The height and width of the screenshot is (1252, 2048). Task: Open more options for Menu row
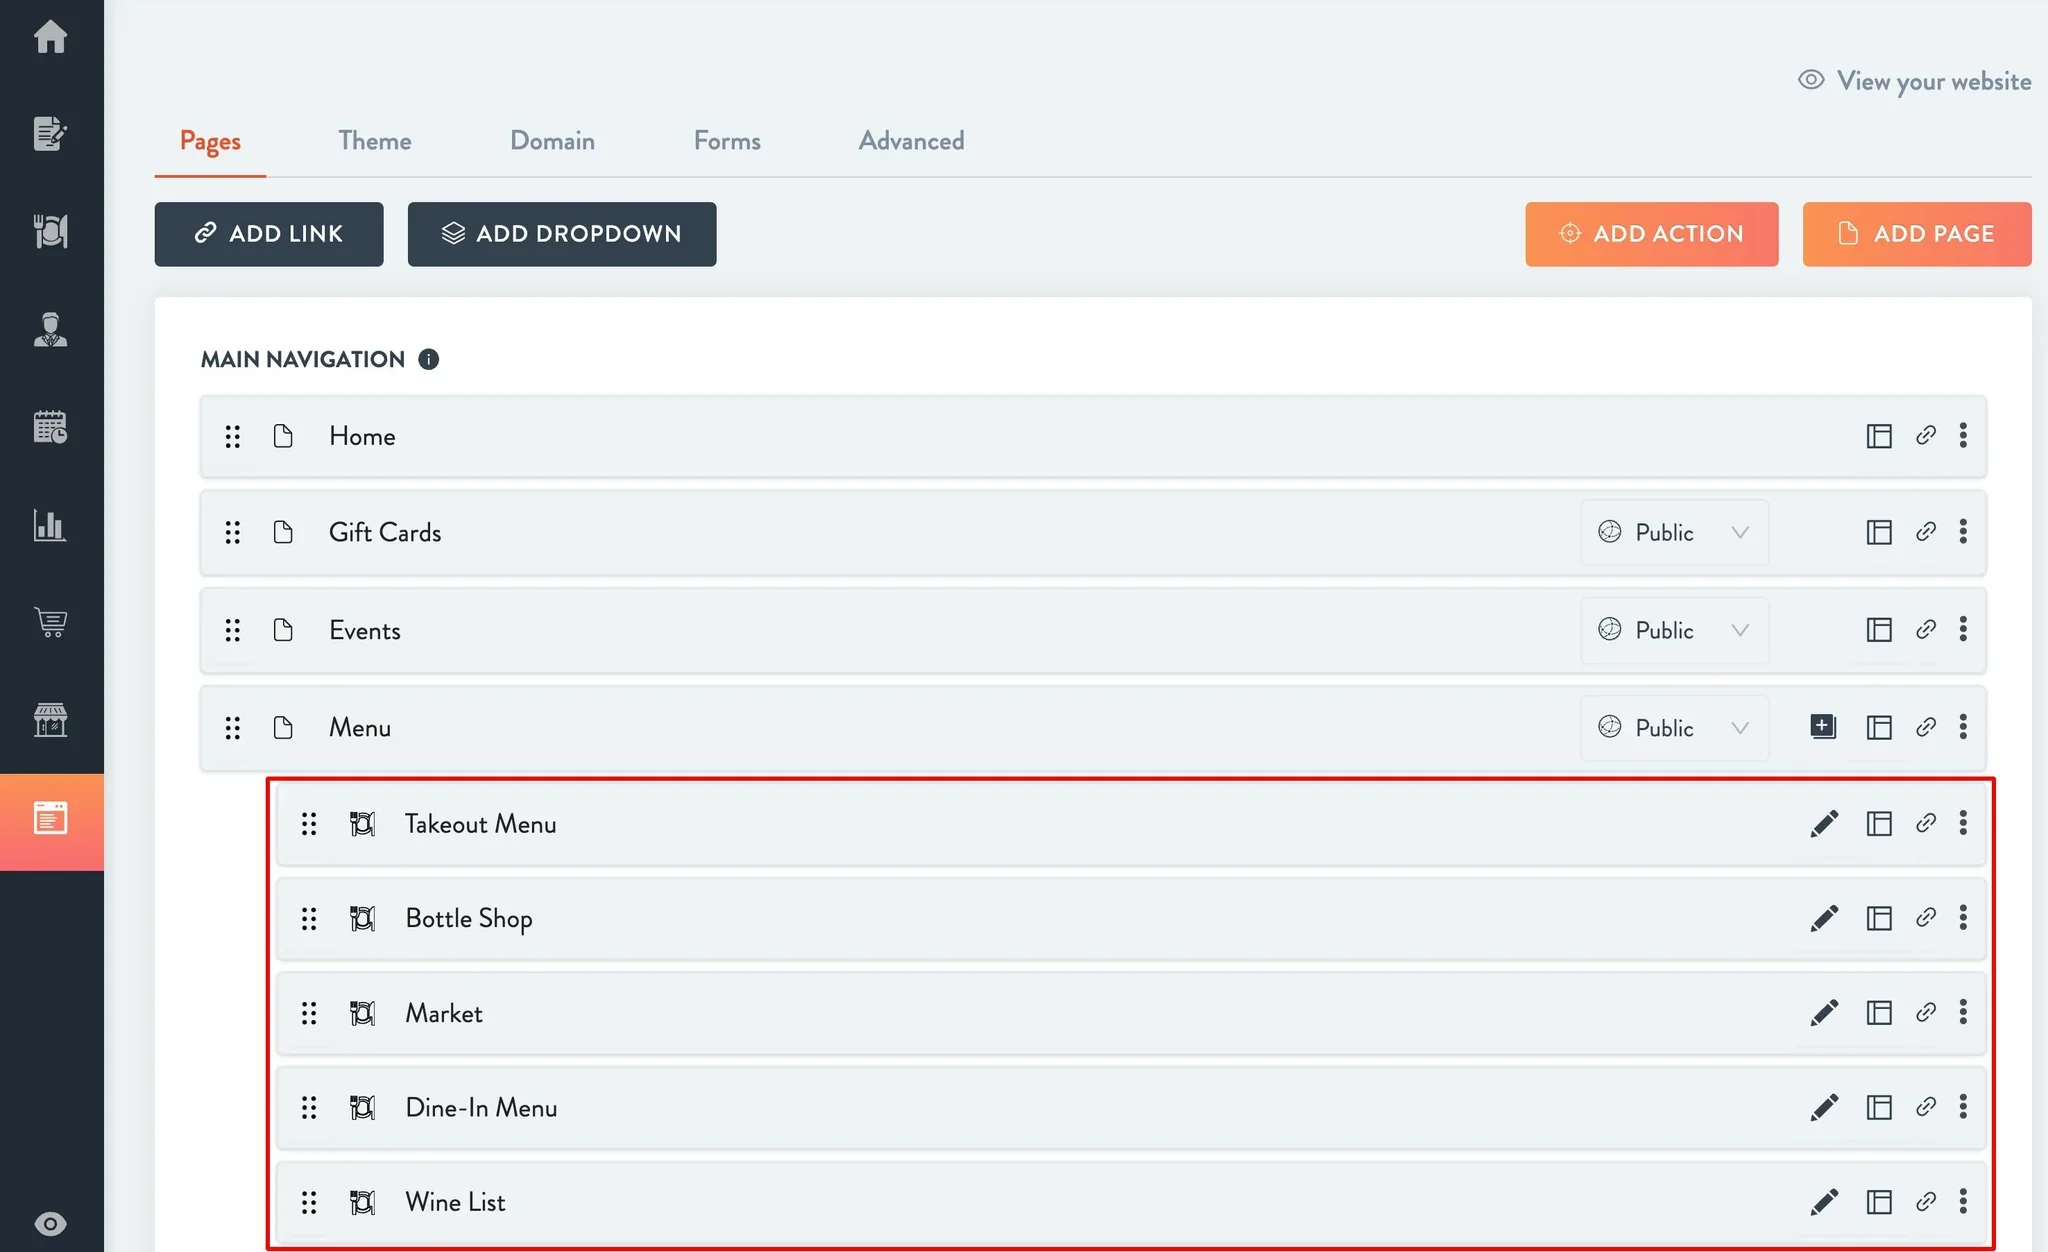(x=1963, y=726)
